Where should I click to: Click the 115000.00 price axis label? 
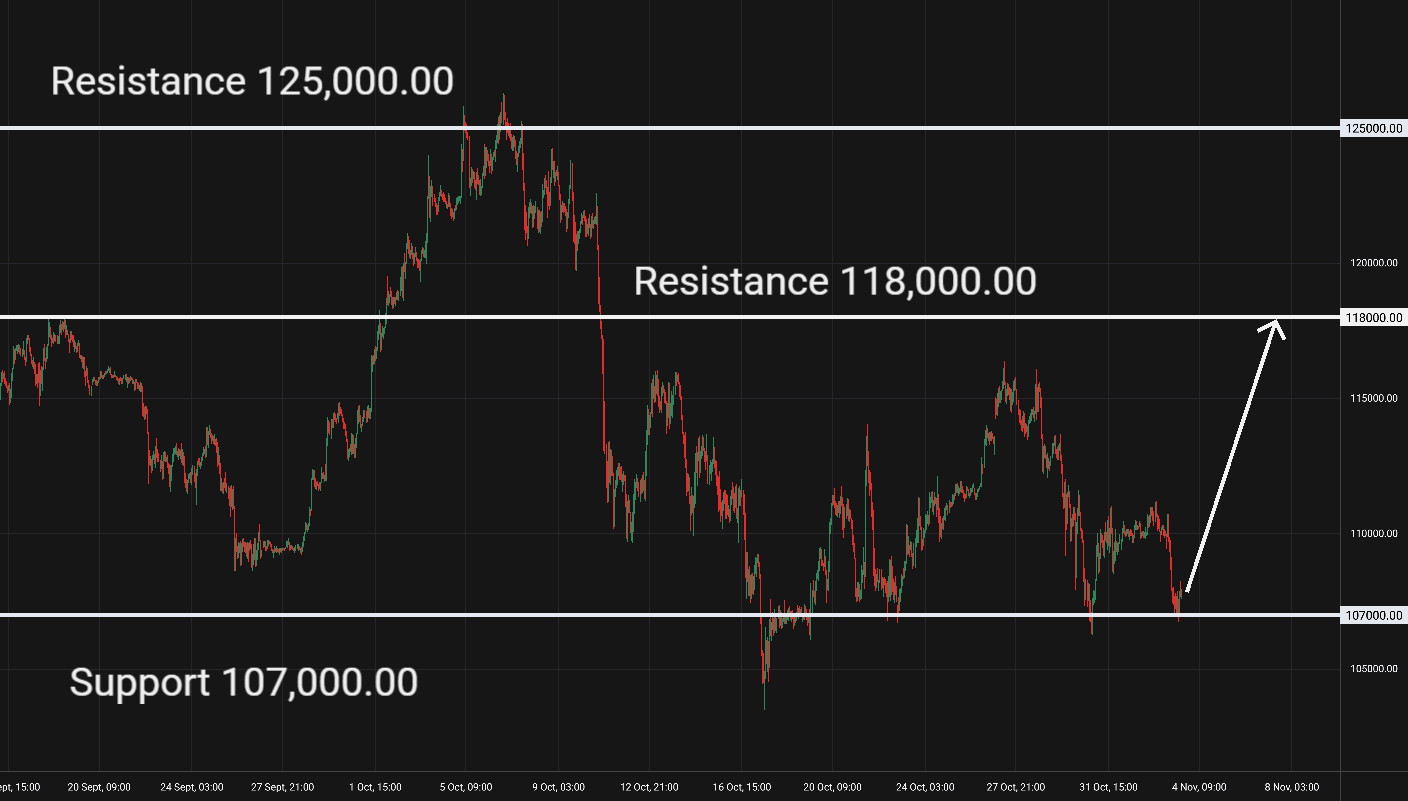[1371, 399]
